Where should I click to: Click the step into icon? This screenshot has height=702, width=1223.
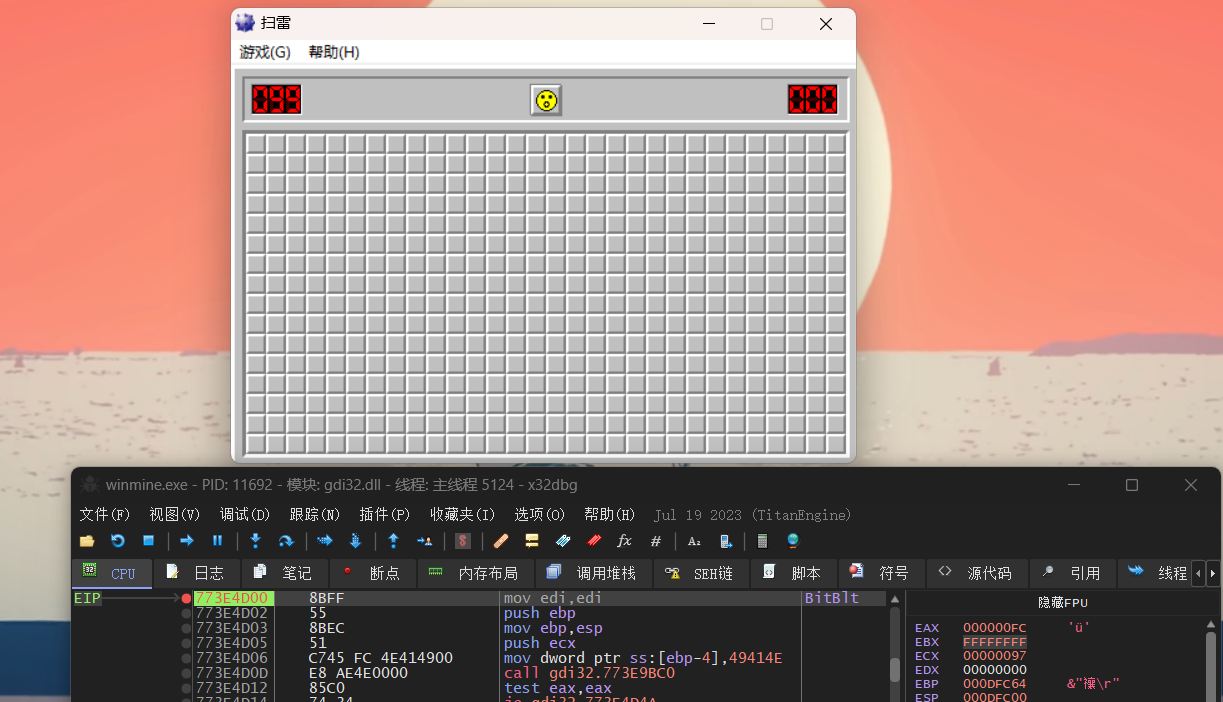[255, 541]
